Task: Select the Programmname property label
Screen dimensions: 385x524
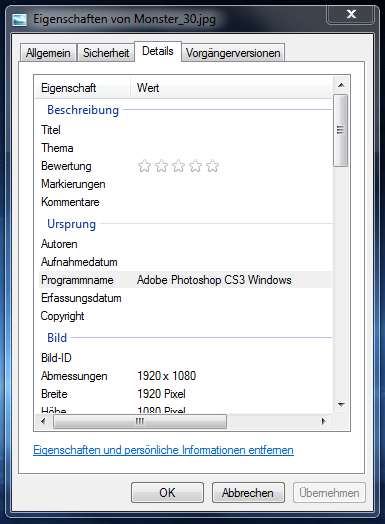Action: (77, 280)
